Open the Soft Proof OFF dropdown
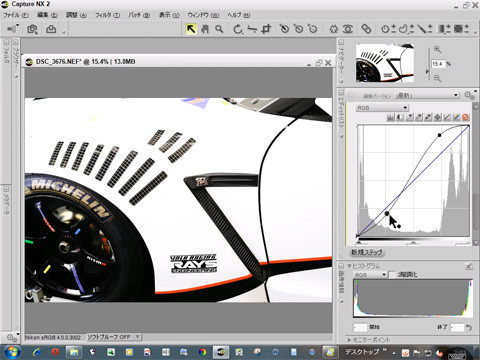This screenshot has width=480, height=360. (x=114, y=337)
